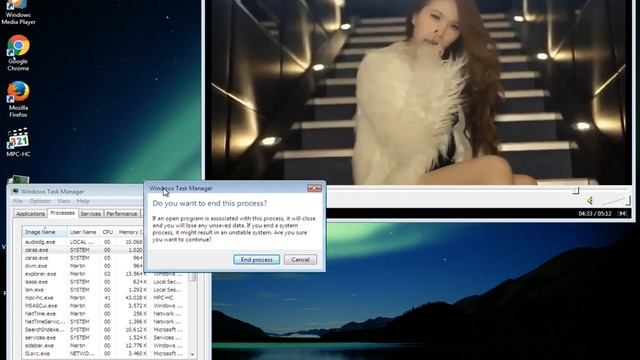Select the mpc-hc.exe process row
The height and width of the screenshot is (360, 640).
pos(106,298)
